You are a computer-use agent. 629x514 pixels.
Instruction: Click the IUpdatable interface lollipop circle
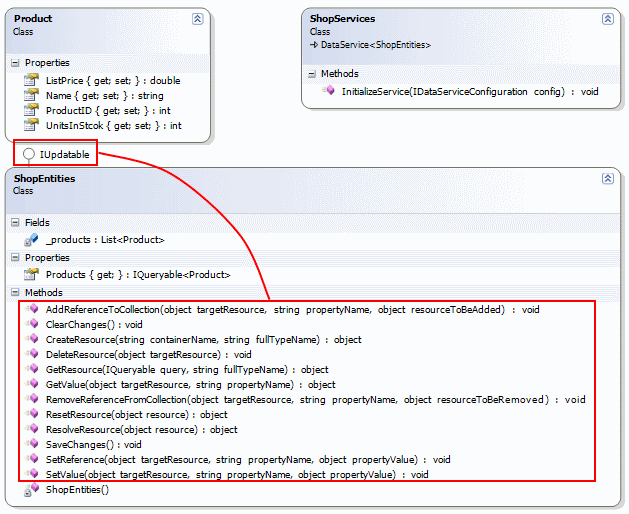coord(29,154)
